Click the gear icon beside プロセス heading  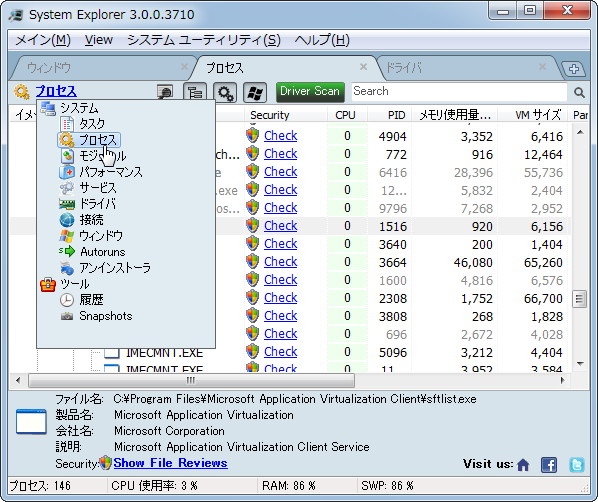(x=22, y=92)
